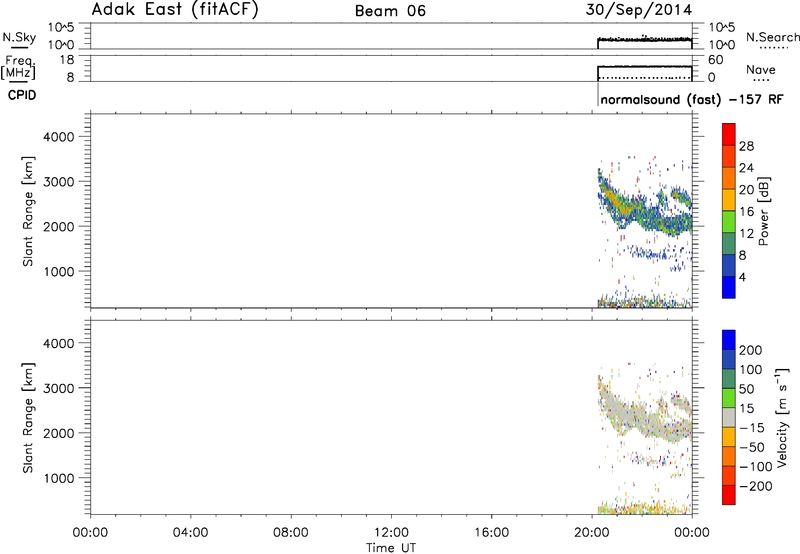Click the 'Freq. [MHz]' label
This screenshot has width=800, height=554.
(19, 67)
